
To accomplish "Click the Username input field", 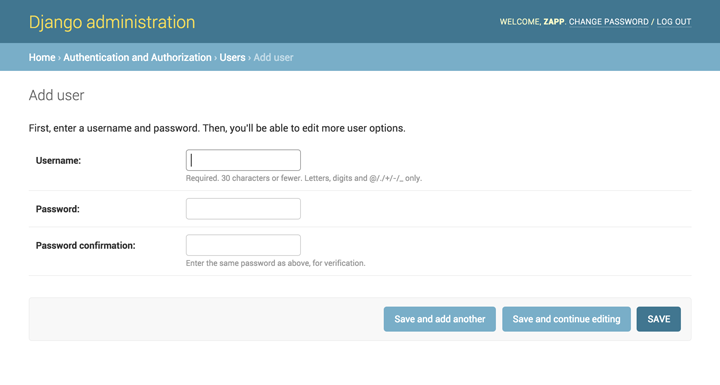I will click(243, 160).
